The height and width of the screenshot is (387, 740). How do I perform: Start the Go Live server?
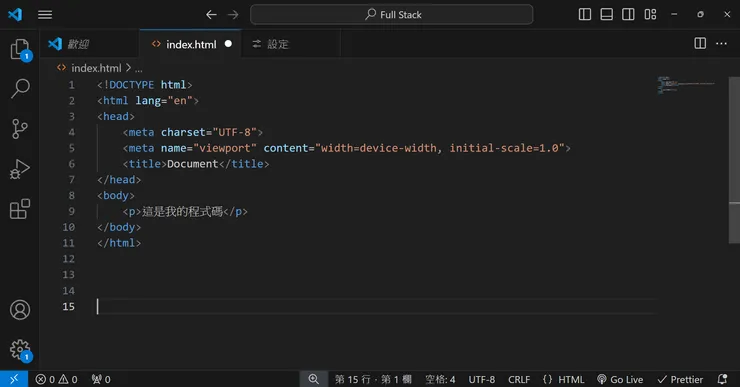click(620, 379)
